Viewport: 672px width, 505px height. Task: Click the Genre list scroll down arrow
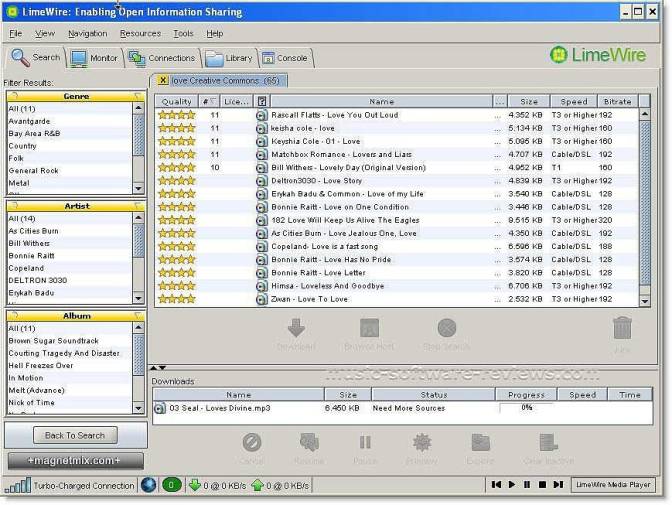[x=138, y=188]
